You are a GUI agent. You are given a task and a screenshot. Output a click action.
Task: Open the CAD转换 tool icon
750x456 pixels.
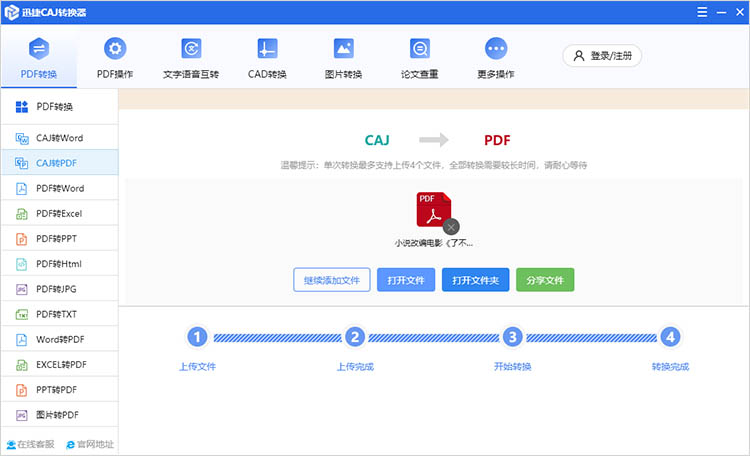pos(267,48)
